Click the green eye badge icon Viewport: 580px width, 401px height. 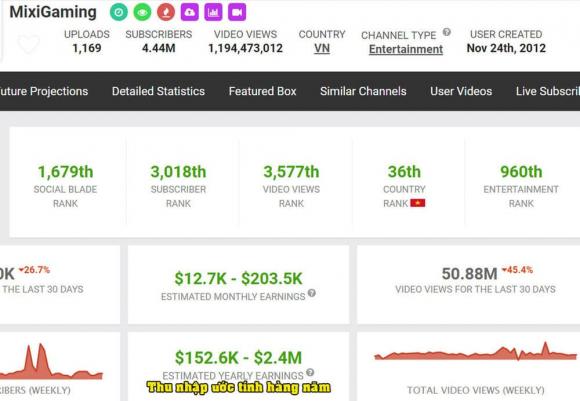142,12
